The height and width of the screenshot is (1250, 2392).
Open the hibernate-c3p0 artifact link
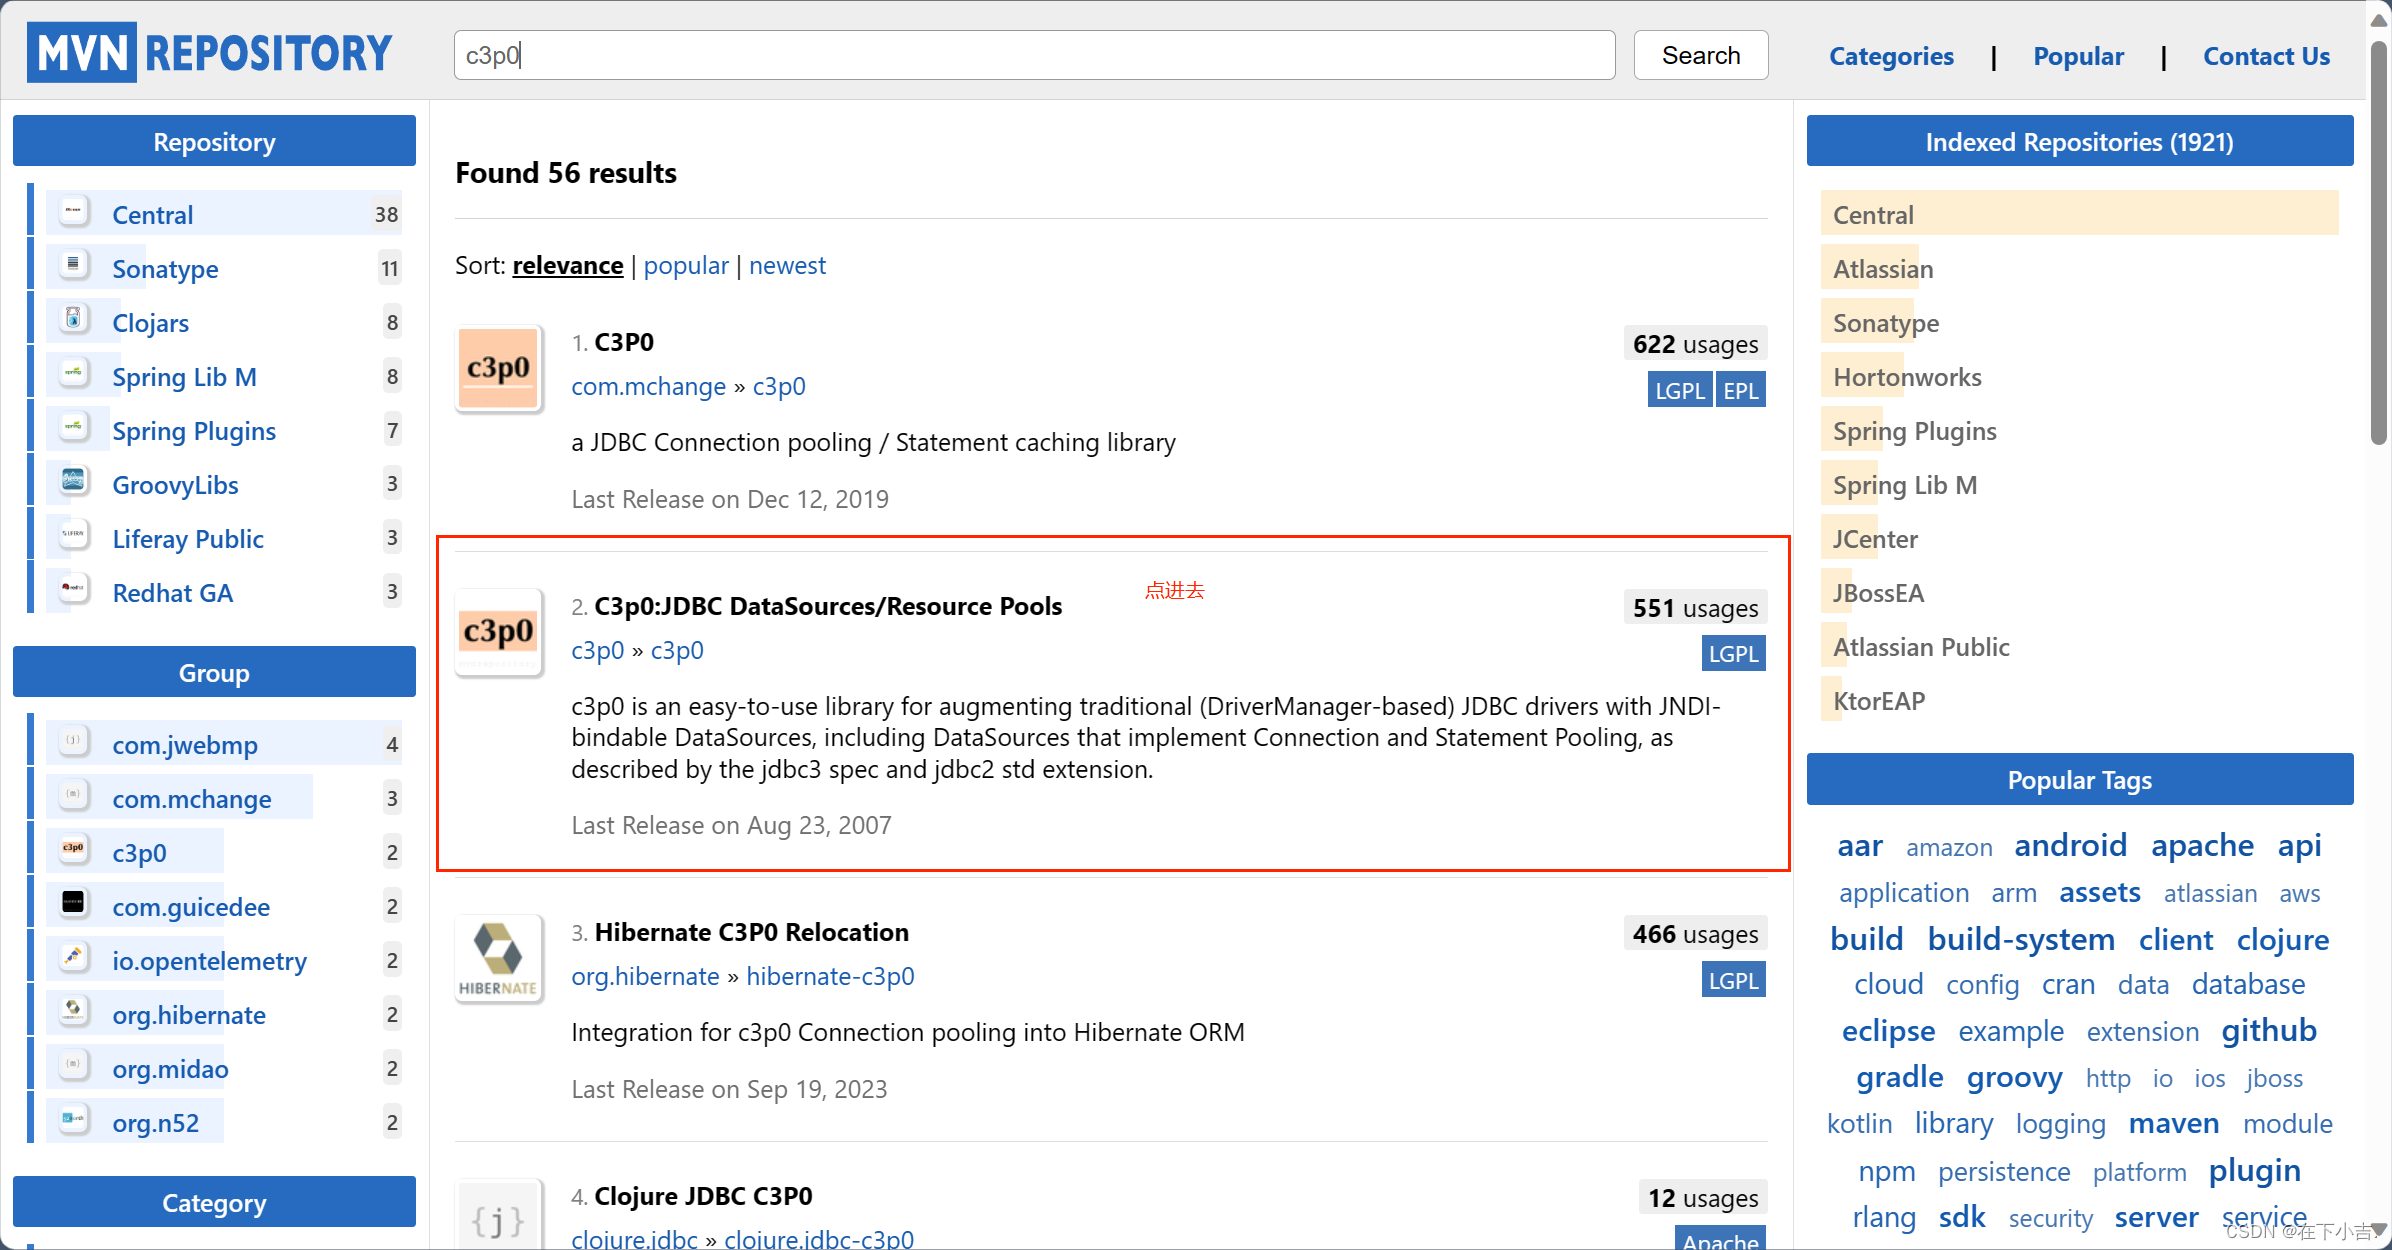point(830,976)
